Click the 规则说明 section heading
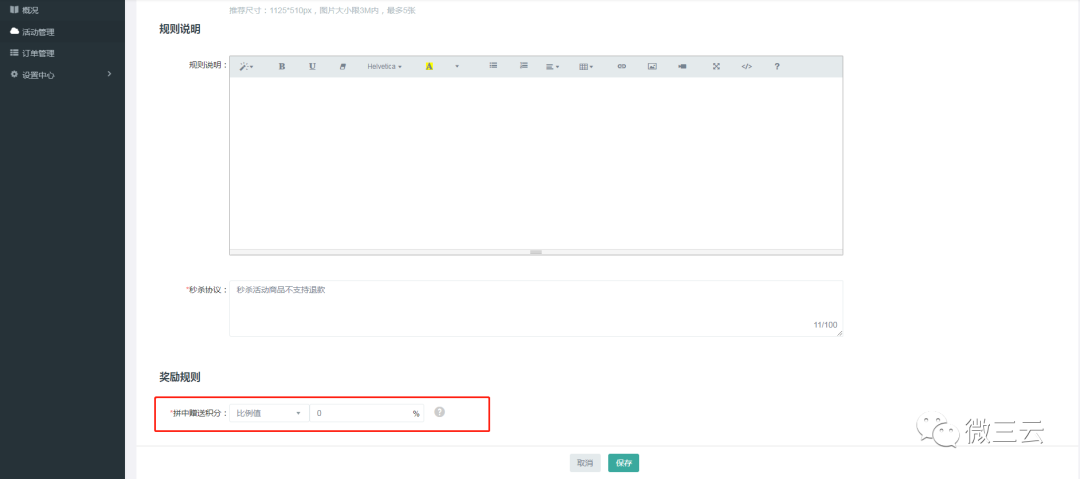The image size is (1080, 479). tap(180, 29)
